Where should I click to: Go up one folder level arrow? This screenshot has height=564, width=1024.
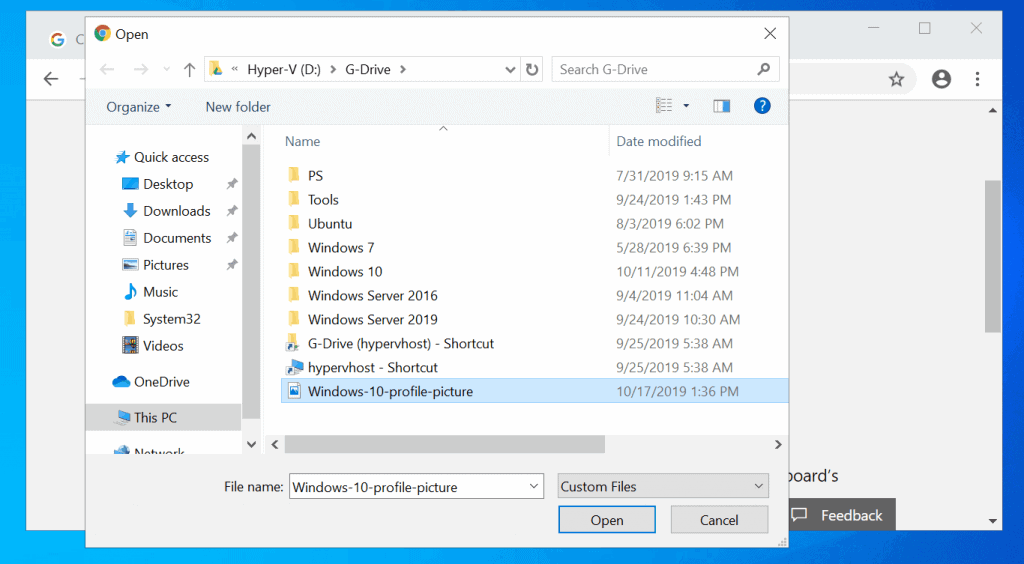[189, 69]
